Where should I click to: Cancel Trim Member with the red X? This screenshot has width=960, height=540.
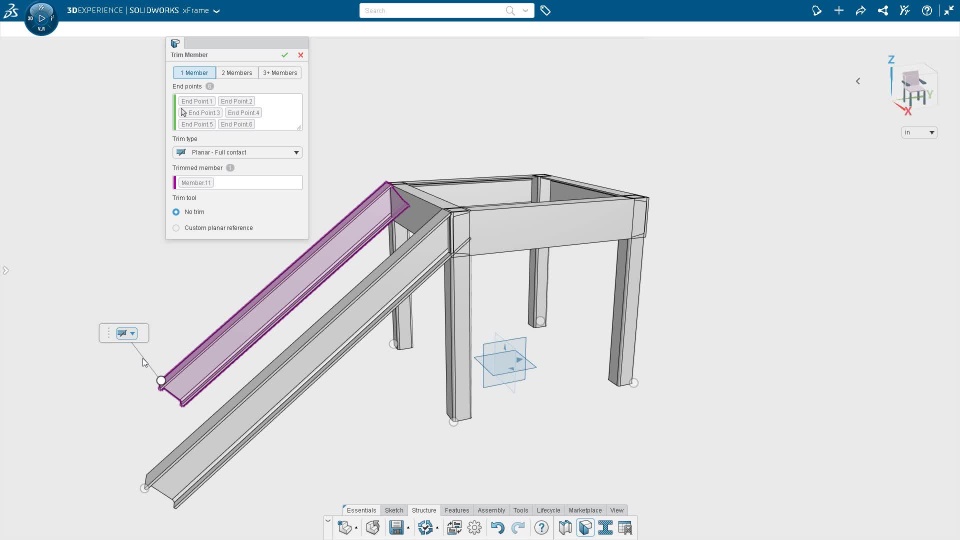coord(301,55)
